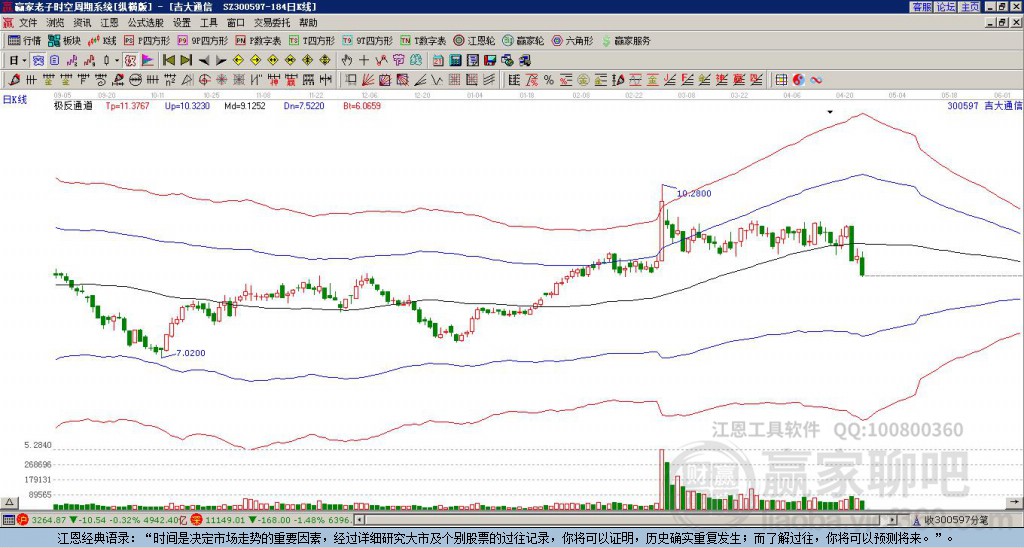This screenshot has height=548, width=1024.
Task: Click the volume panel up-triangle expander
Action: pos(9,502)
